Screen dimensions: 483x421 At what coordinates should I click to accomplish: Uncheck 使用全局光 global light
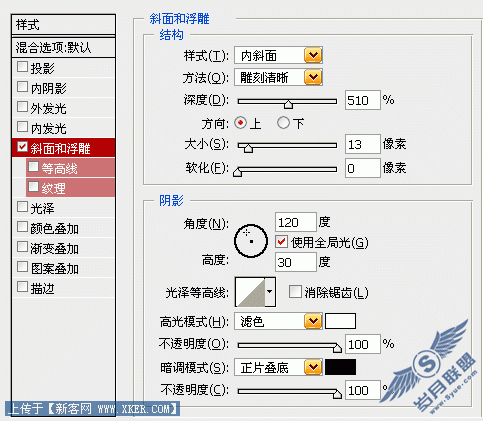coord(281,241)
